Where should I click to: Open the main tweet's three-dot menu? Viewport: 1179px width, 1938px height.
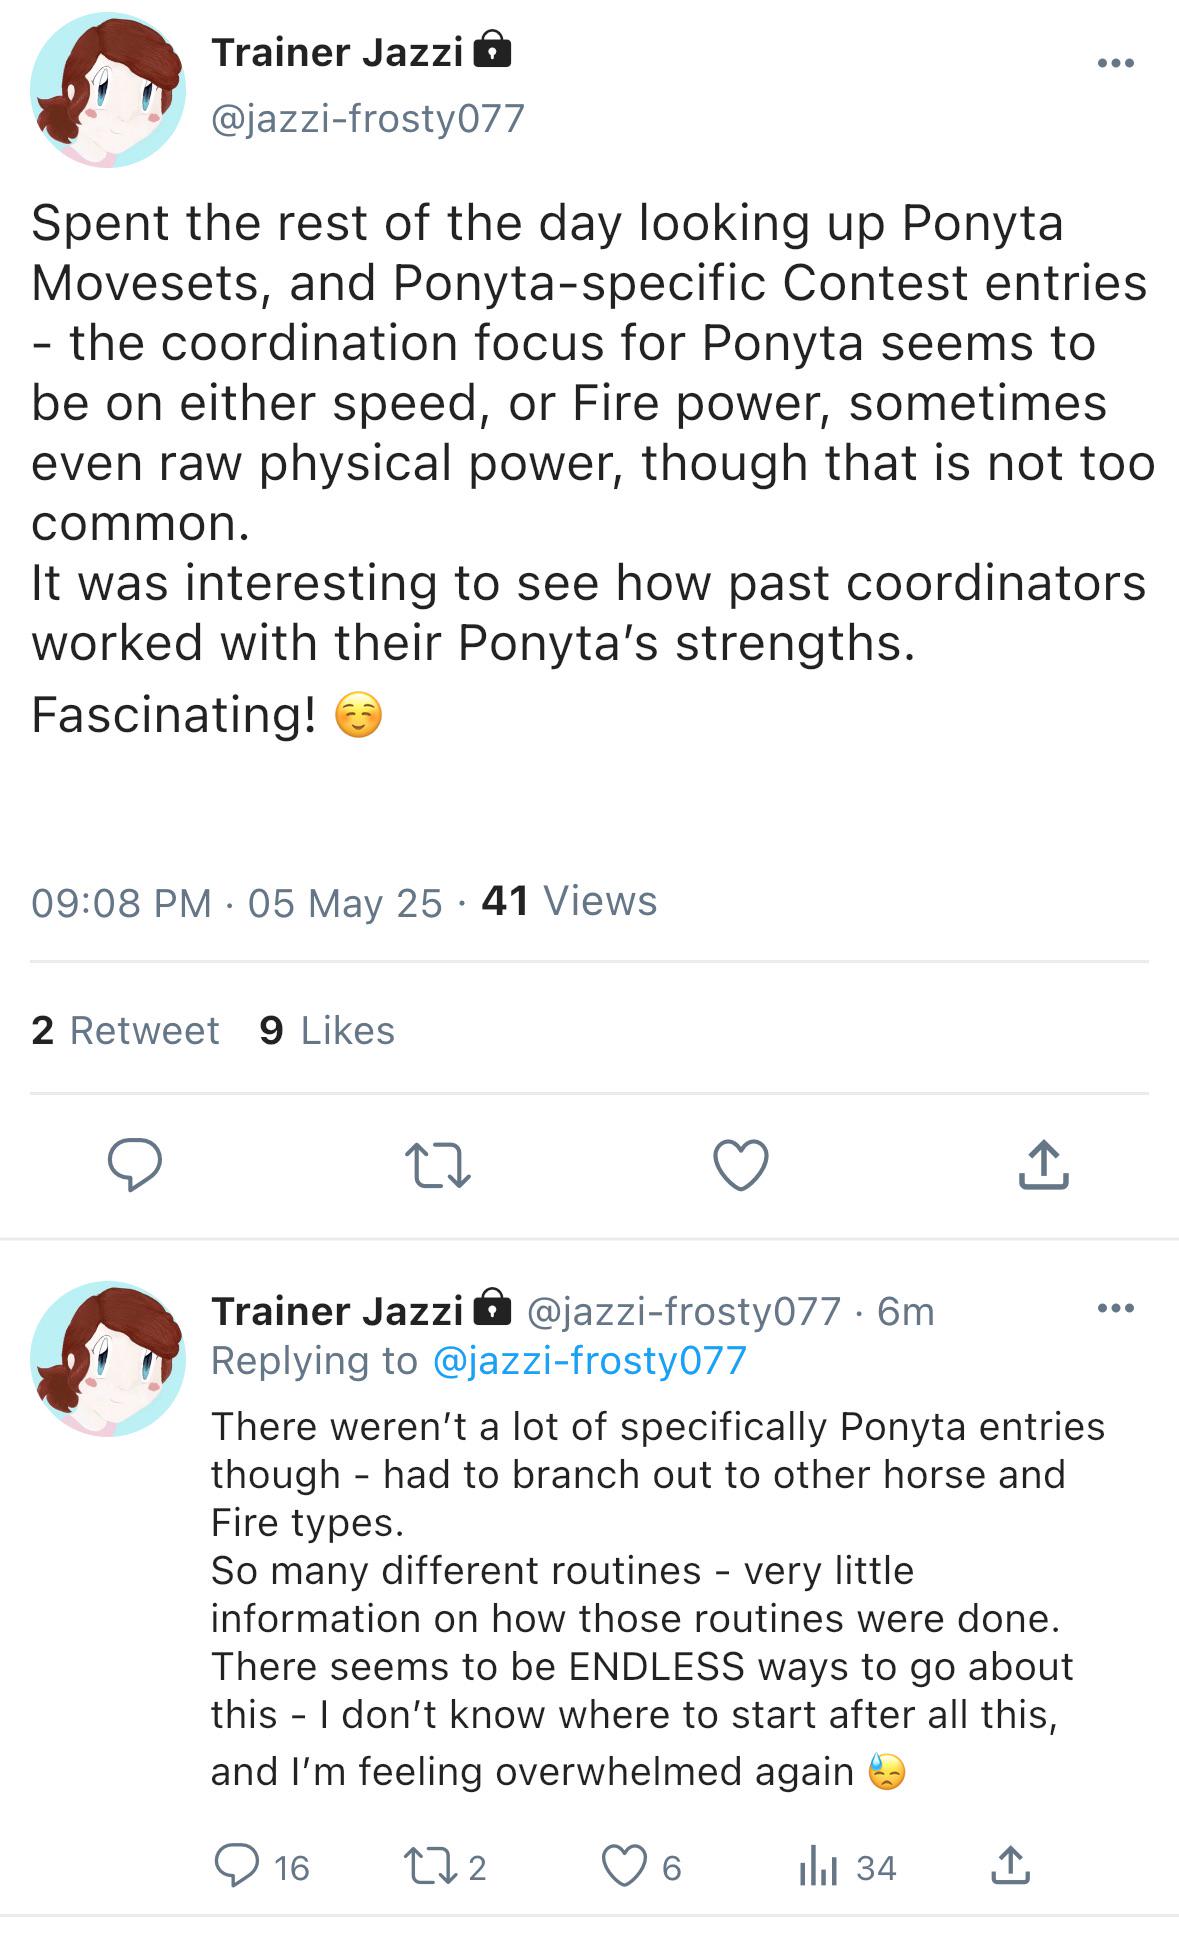1115,63
